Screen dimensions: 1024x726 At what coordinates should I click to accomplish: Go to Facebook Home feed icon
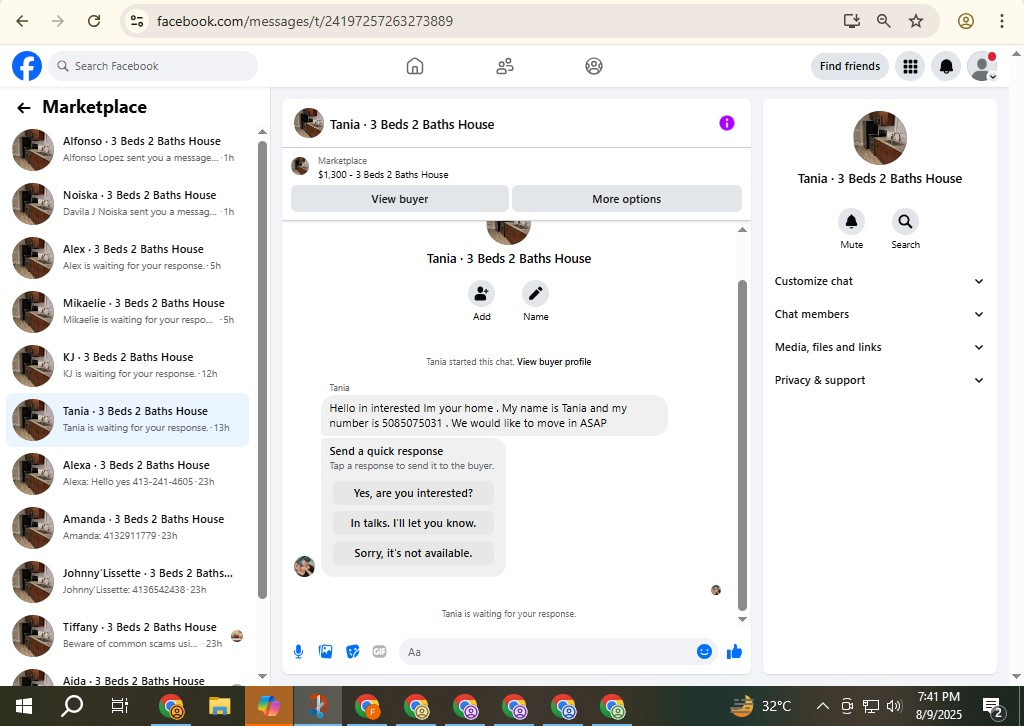(415, 66)
